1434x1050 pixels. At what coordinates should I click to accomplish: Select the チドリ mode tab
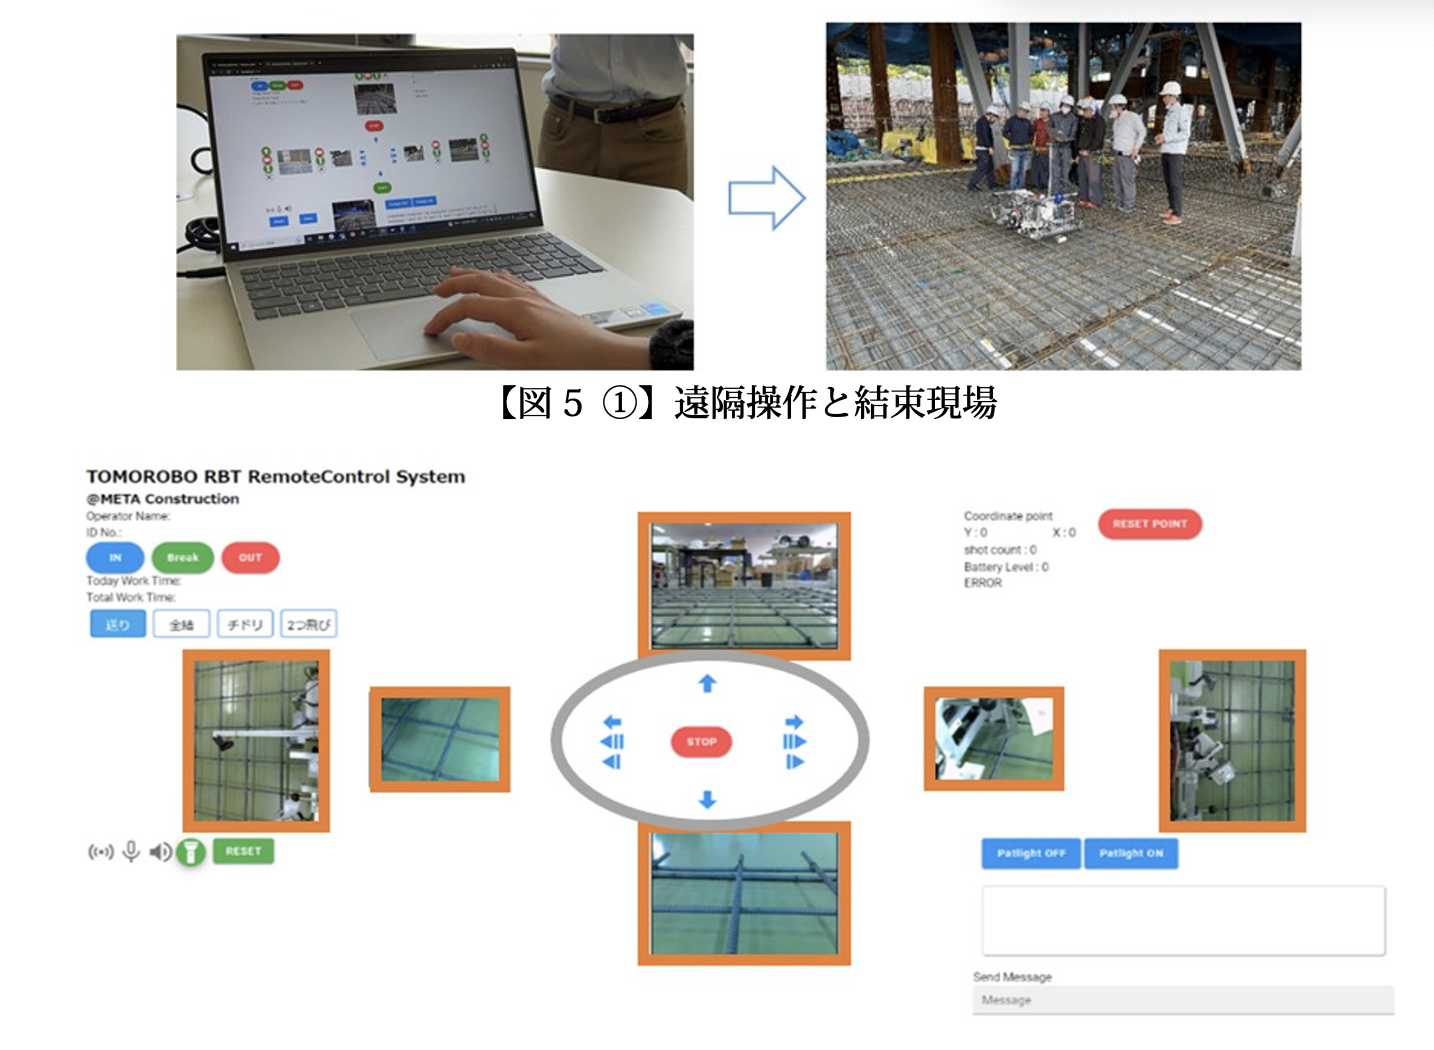245,624
